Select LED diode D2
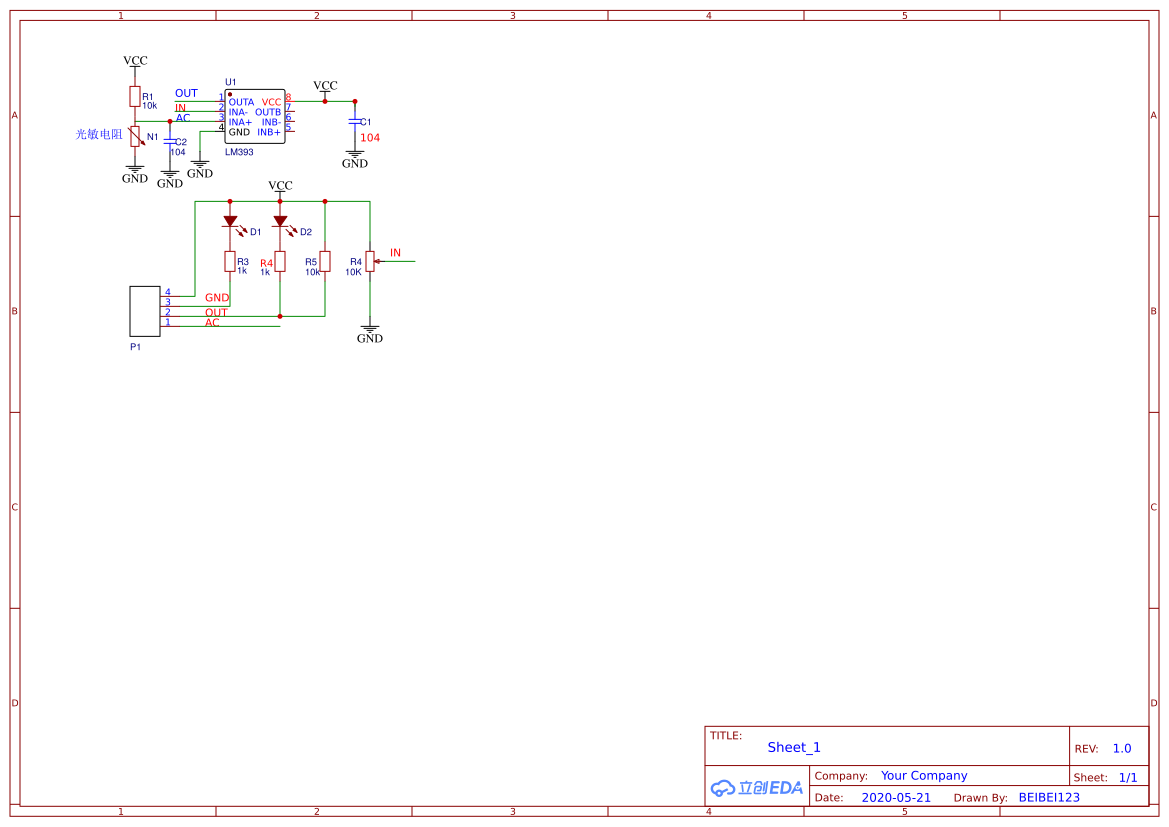The width and height of the screenshot is (1169, 827). coord(280,221)
